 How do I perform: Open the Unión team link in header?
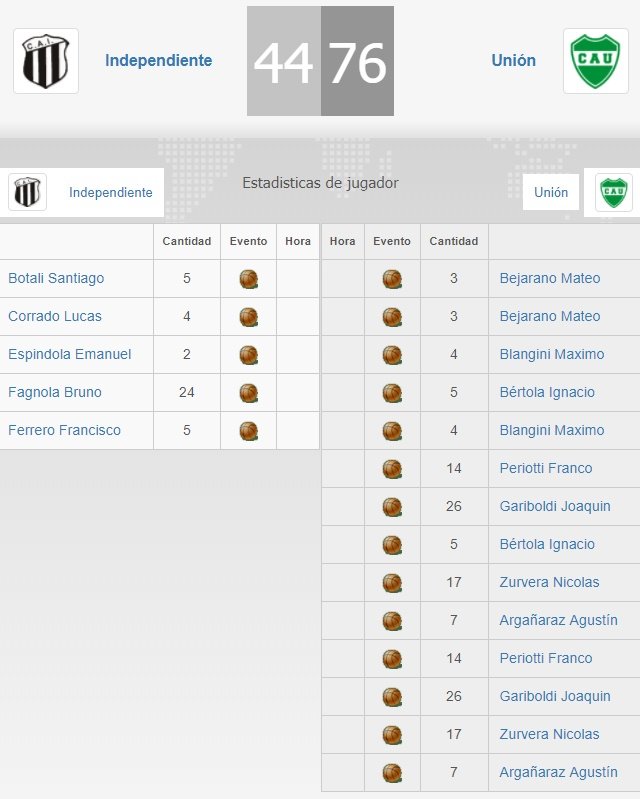pos(513,61)
